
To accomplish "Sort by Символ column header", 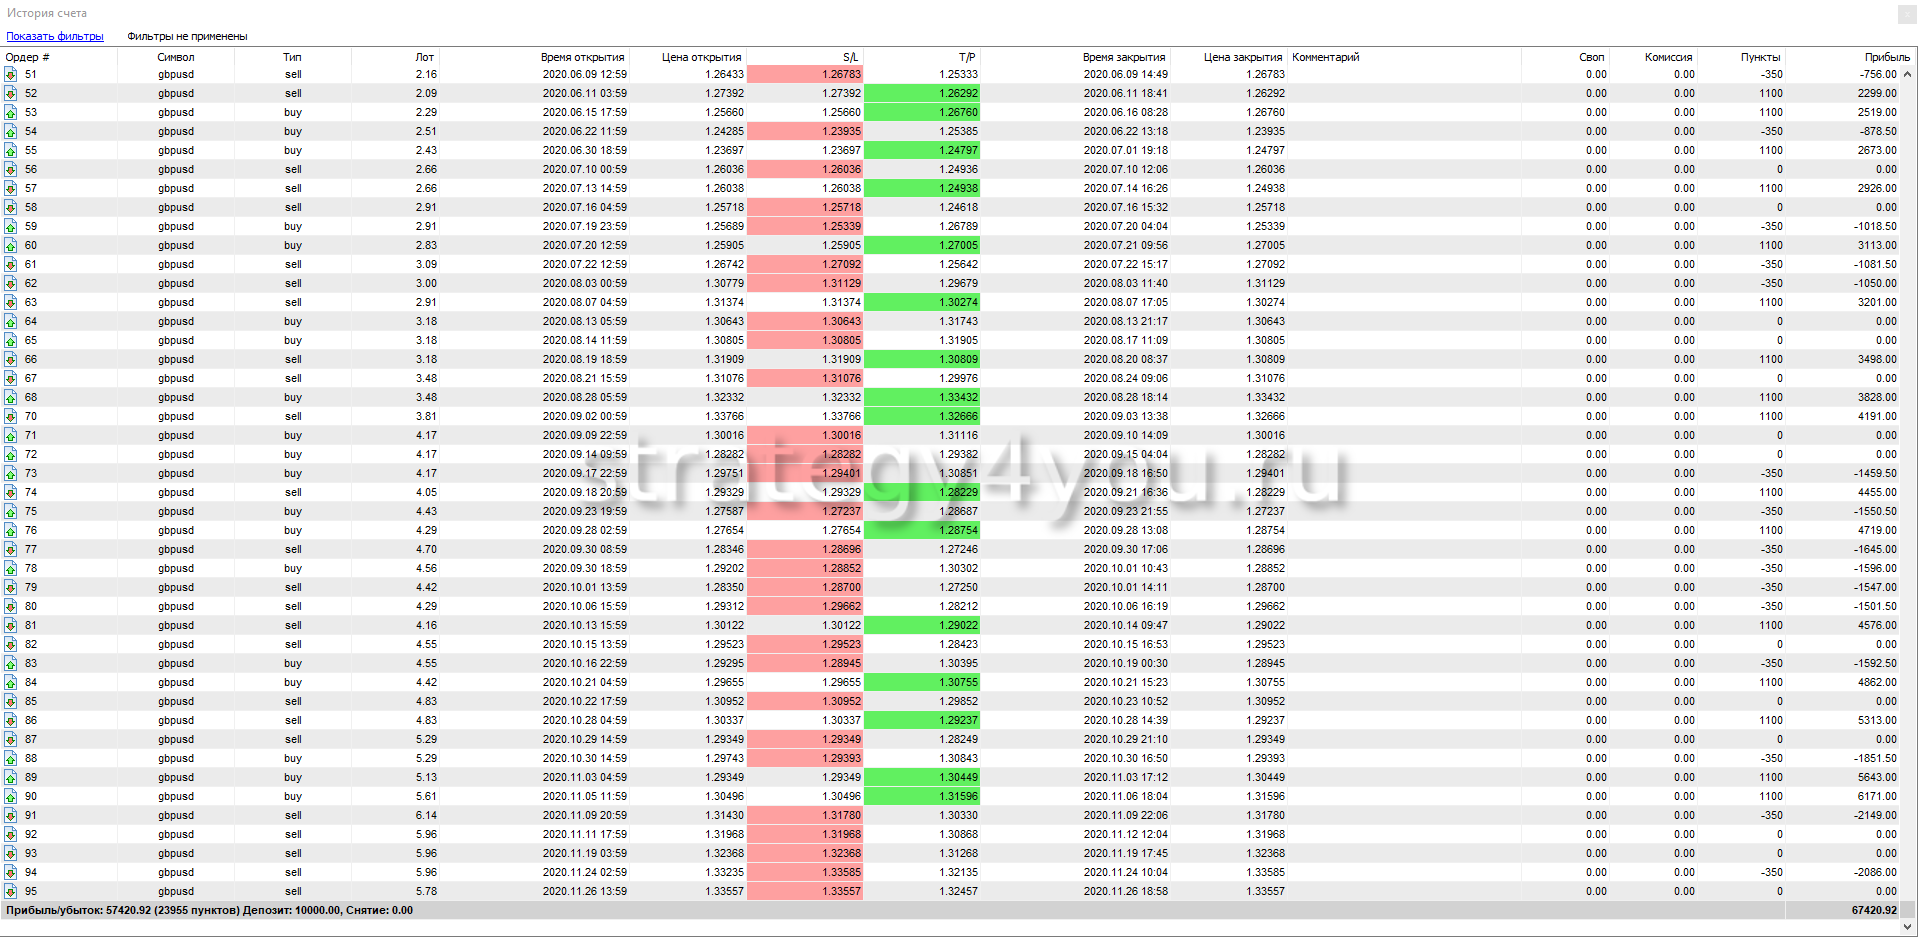I will pos(176,58).
